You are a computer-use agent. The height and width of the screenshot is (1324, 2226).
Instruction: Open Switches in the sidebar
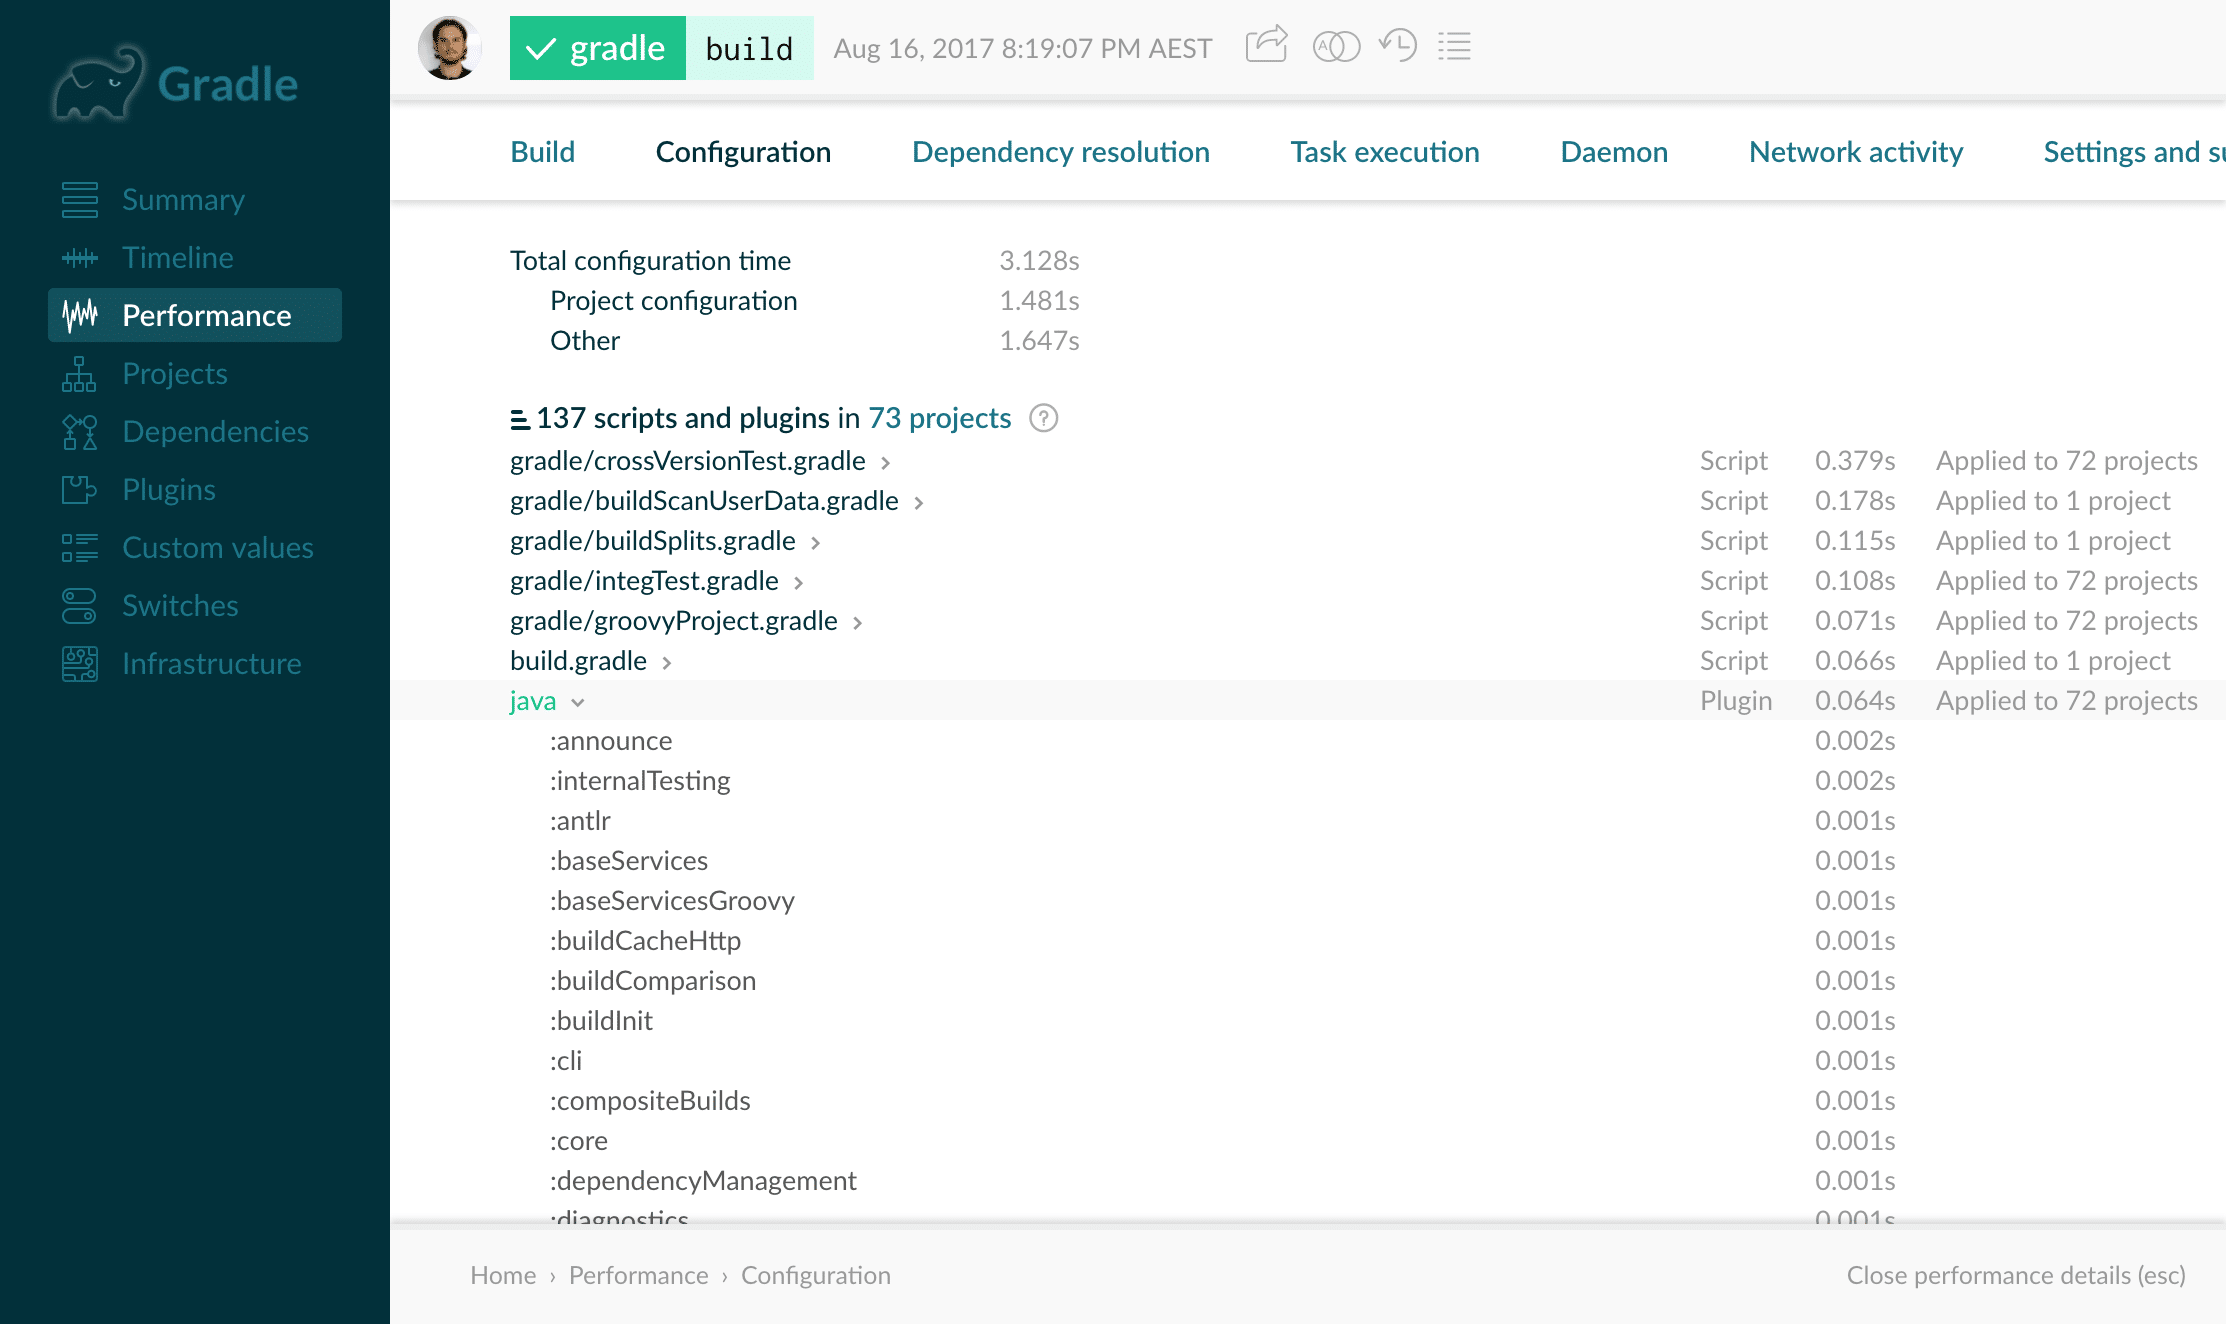[x=180, y=606]
